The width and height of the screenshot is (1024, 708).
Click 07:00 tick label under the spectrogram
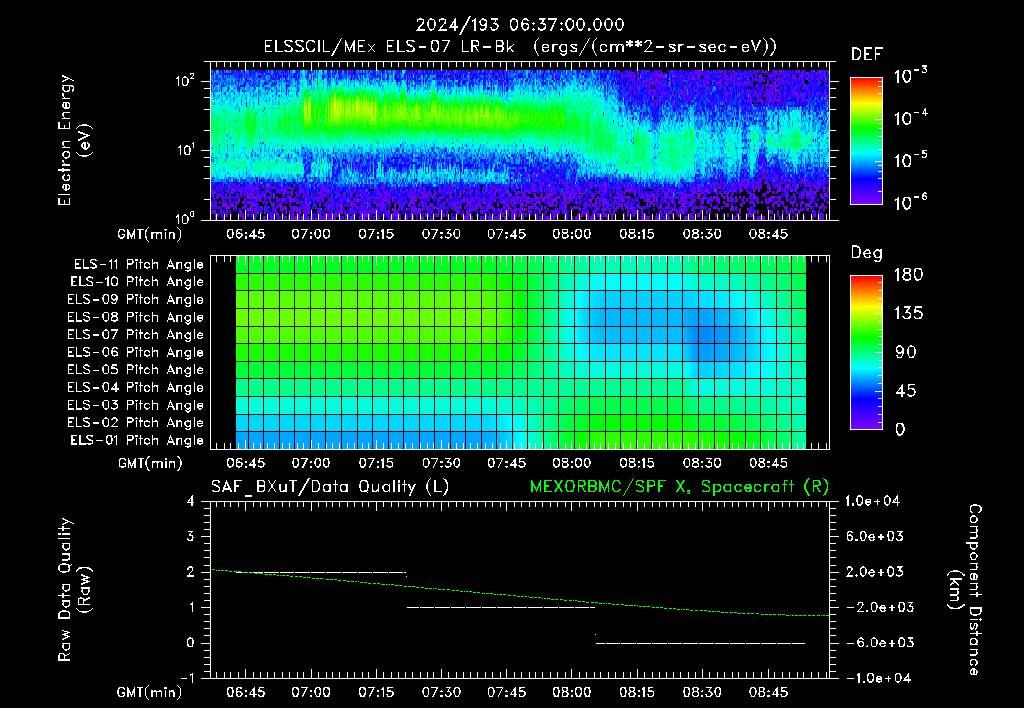pyautogui.click(x=311, y=234)
